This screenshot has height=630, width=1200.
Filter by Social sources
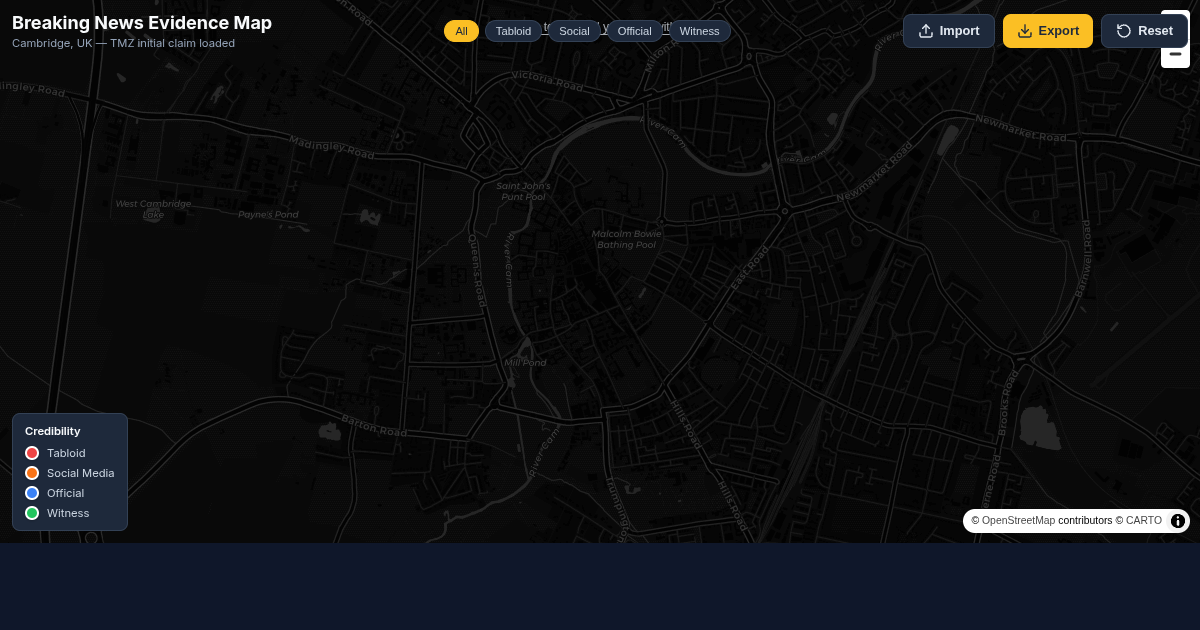[574, 31]
